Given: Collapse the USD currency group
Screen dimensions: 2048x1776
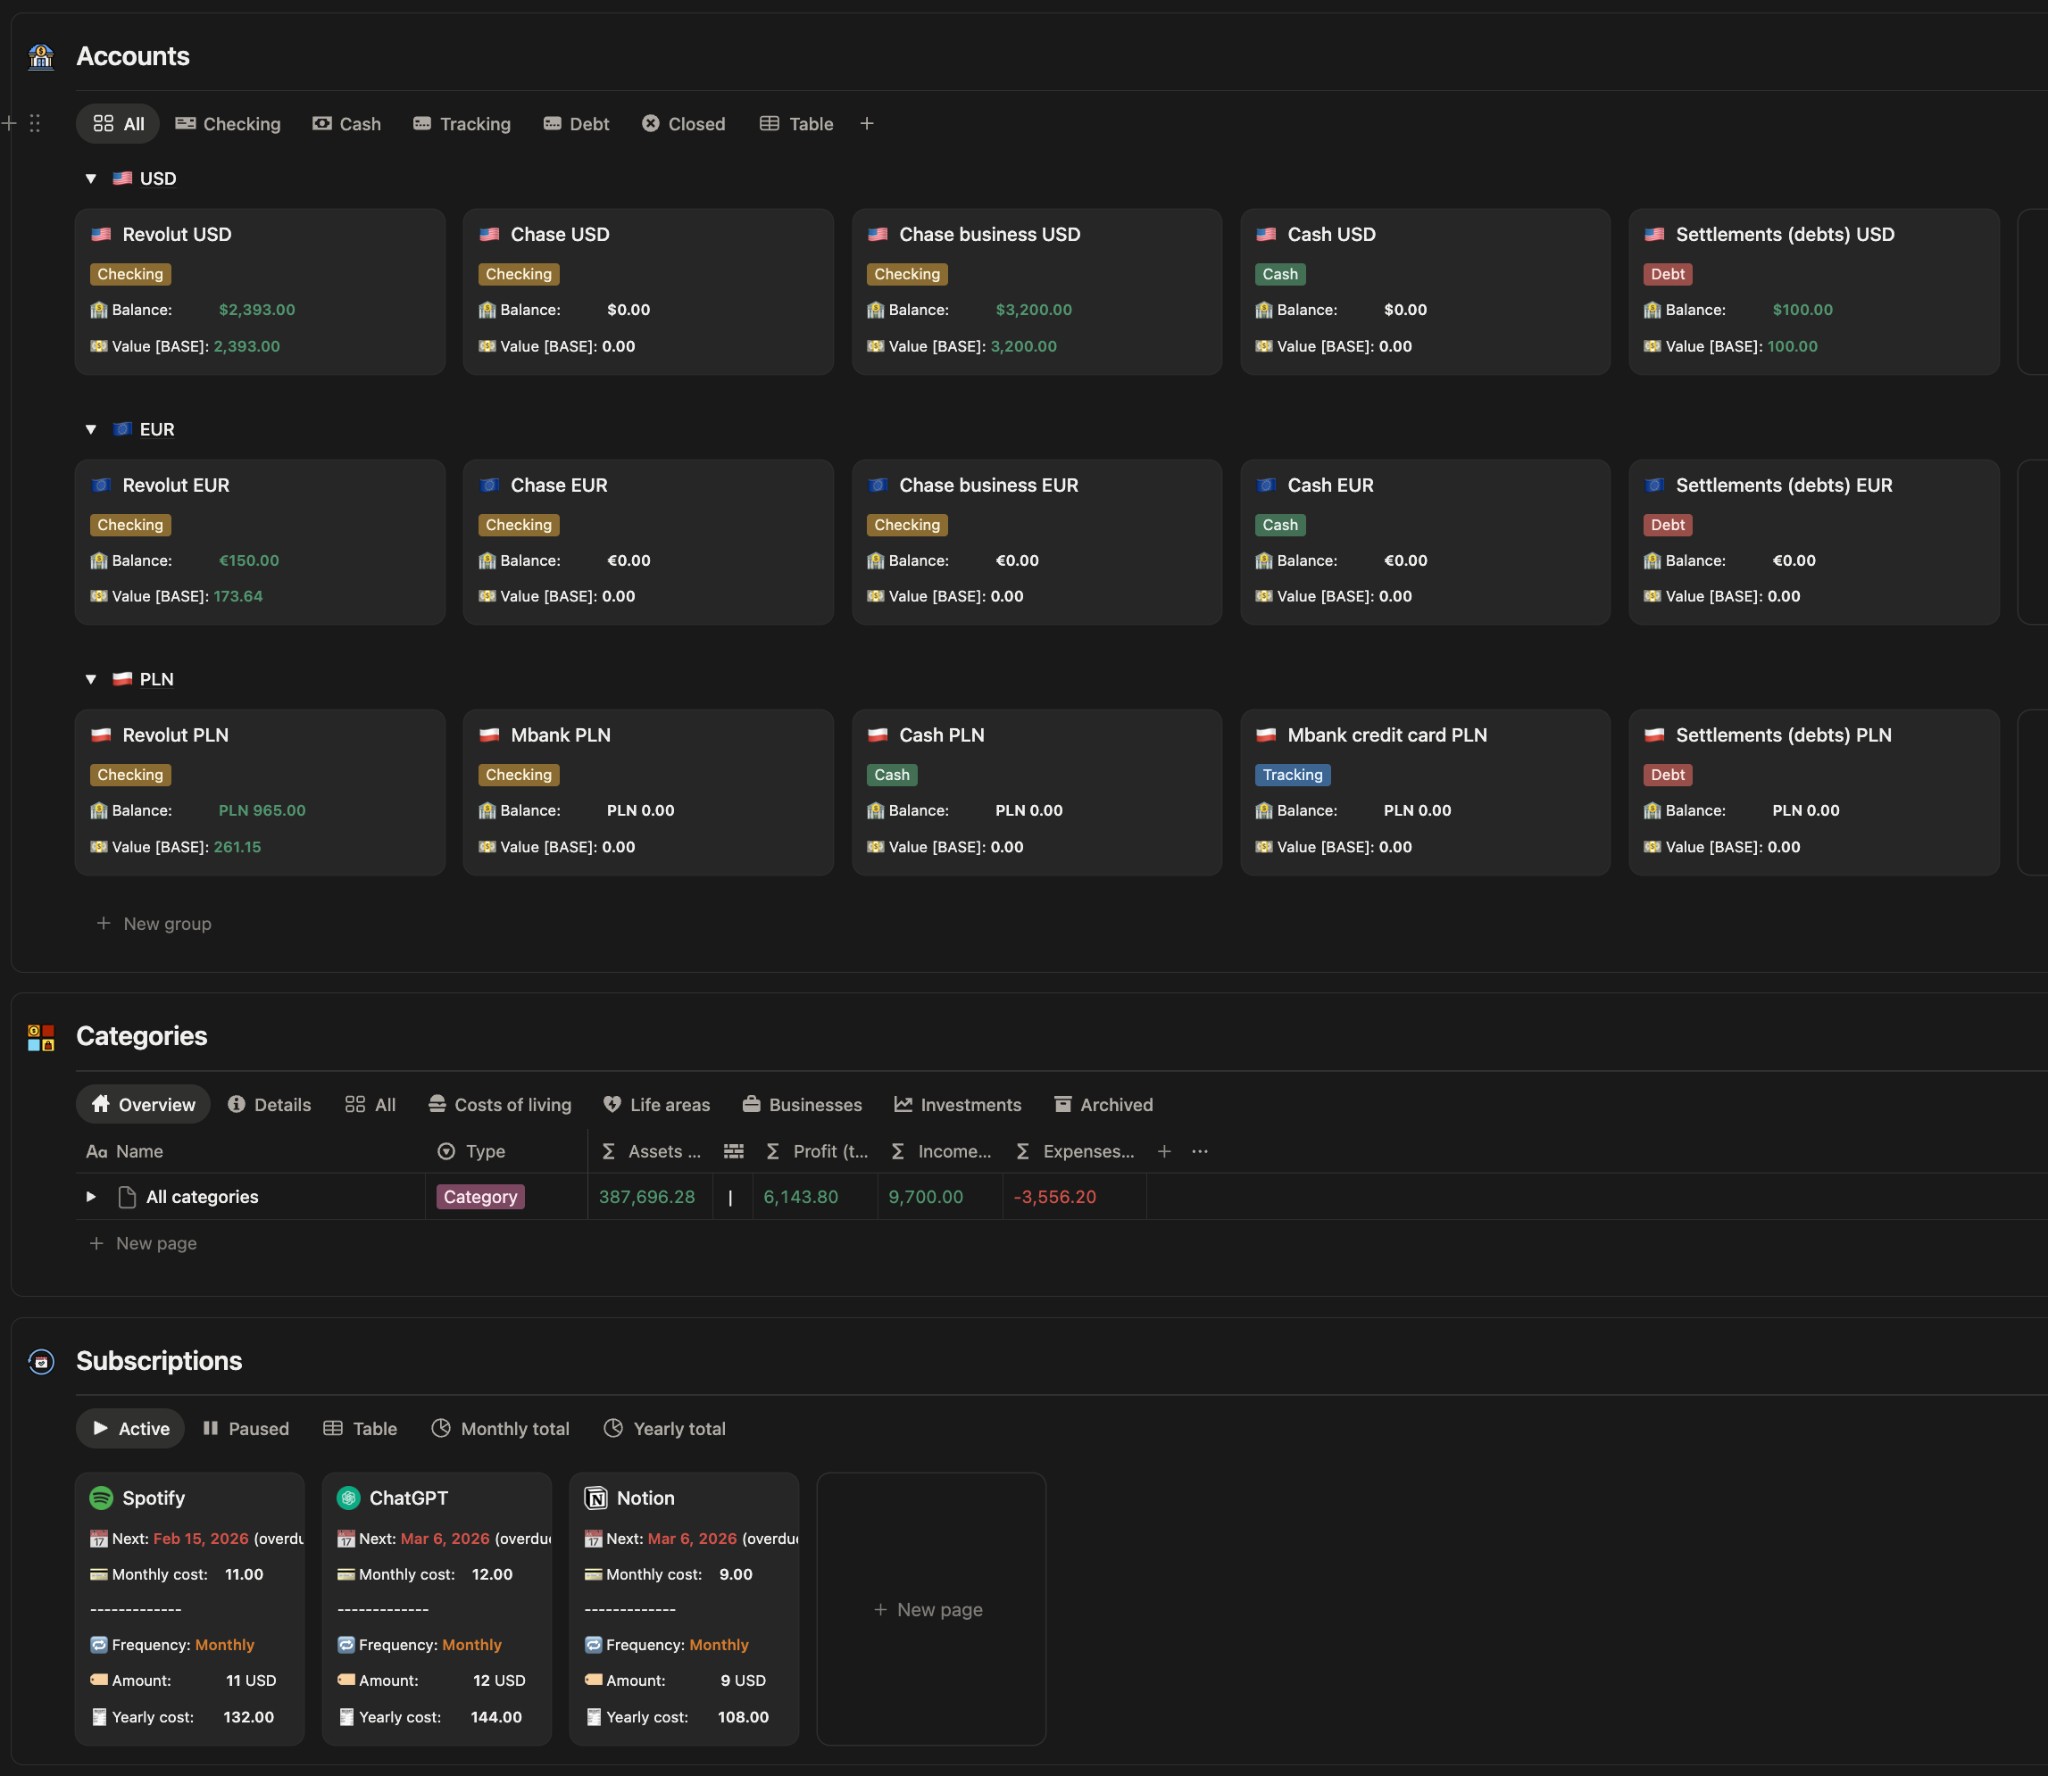Looking at the screenshot, I should (x=91, y=178).
